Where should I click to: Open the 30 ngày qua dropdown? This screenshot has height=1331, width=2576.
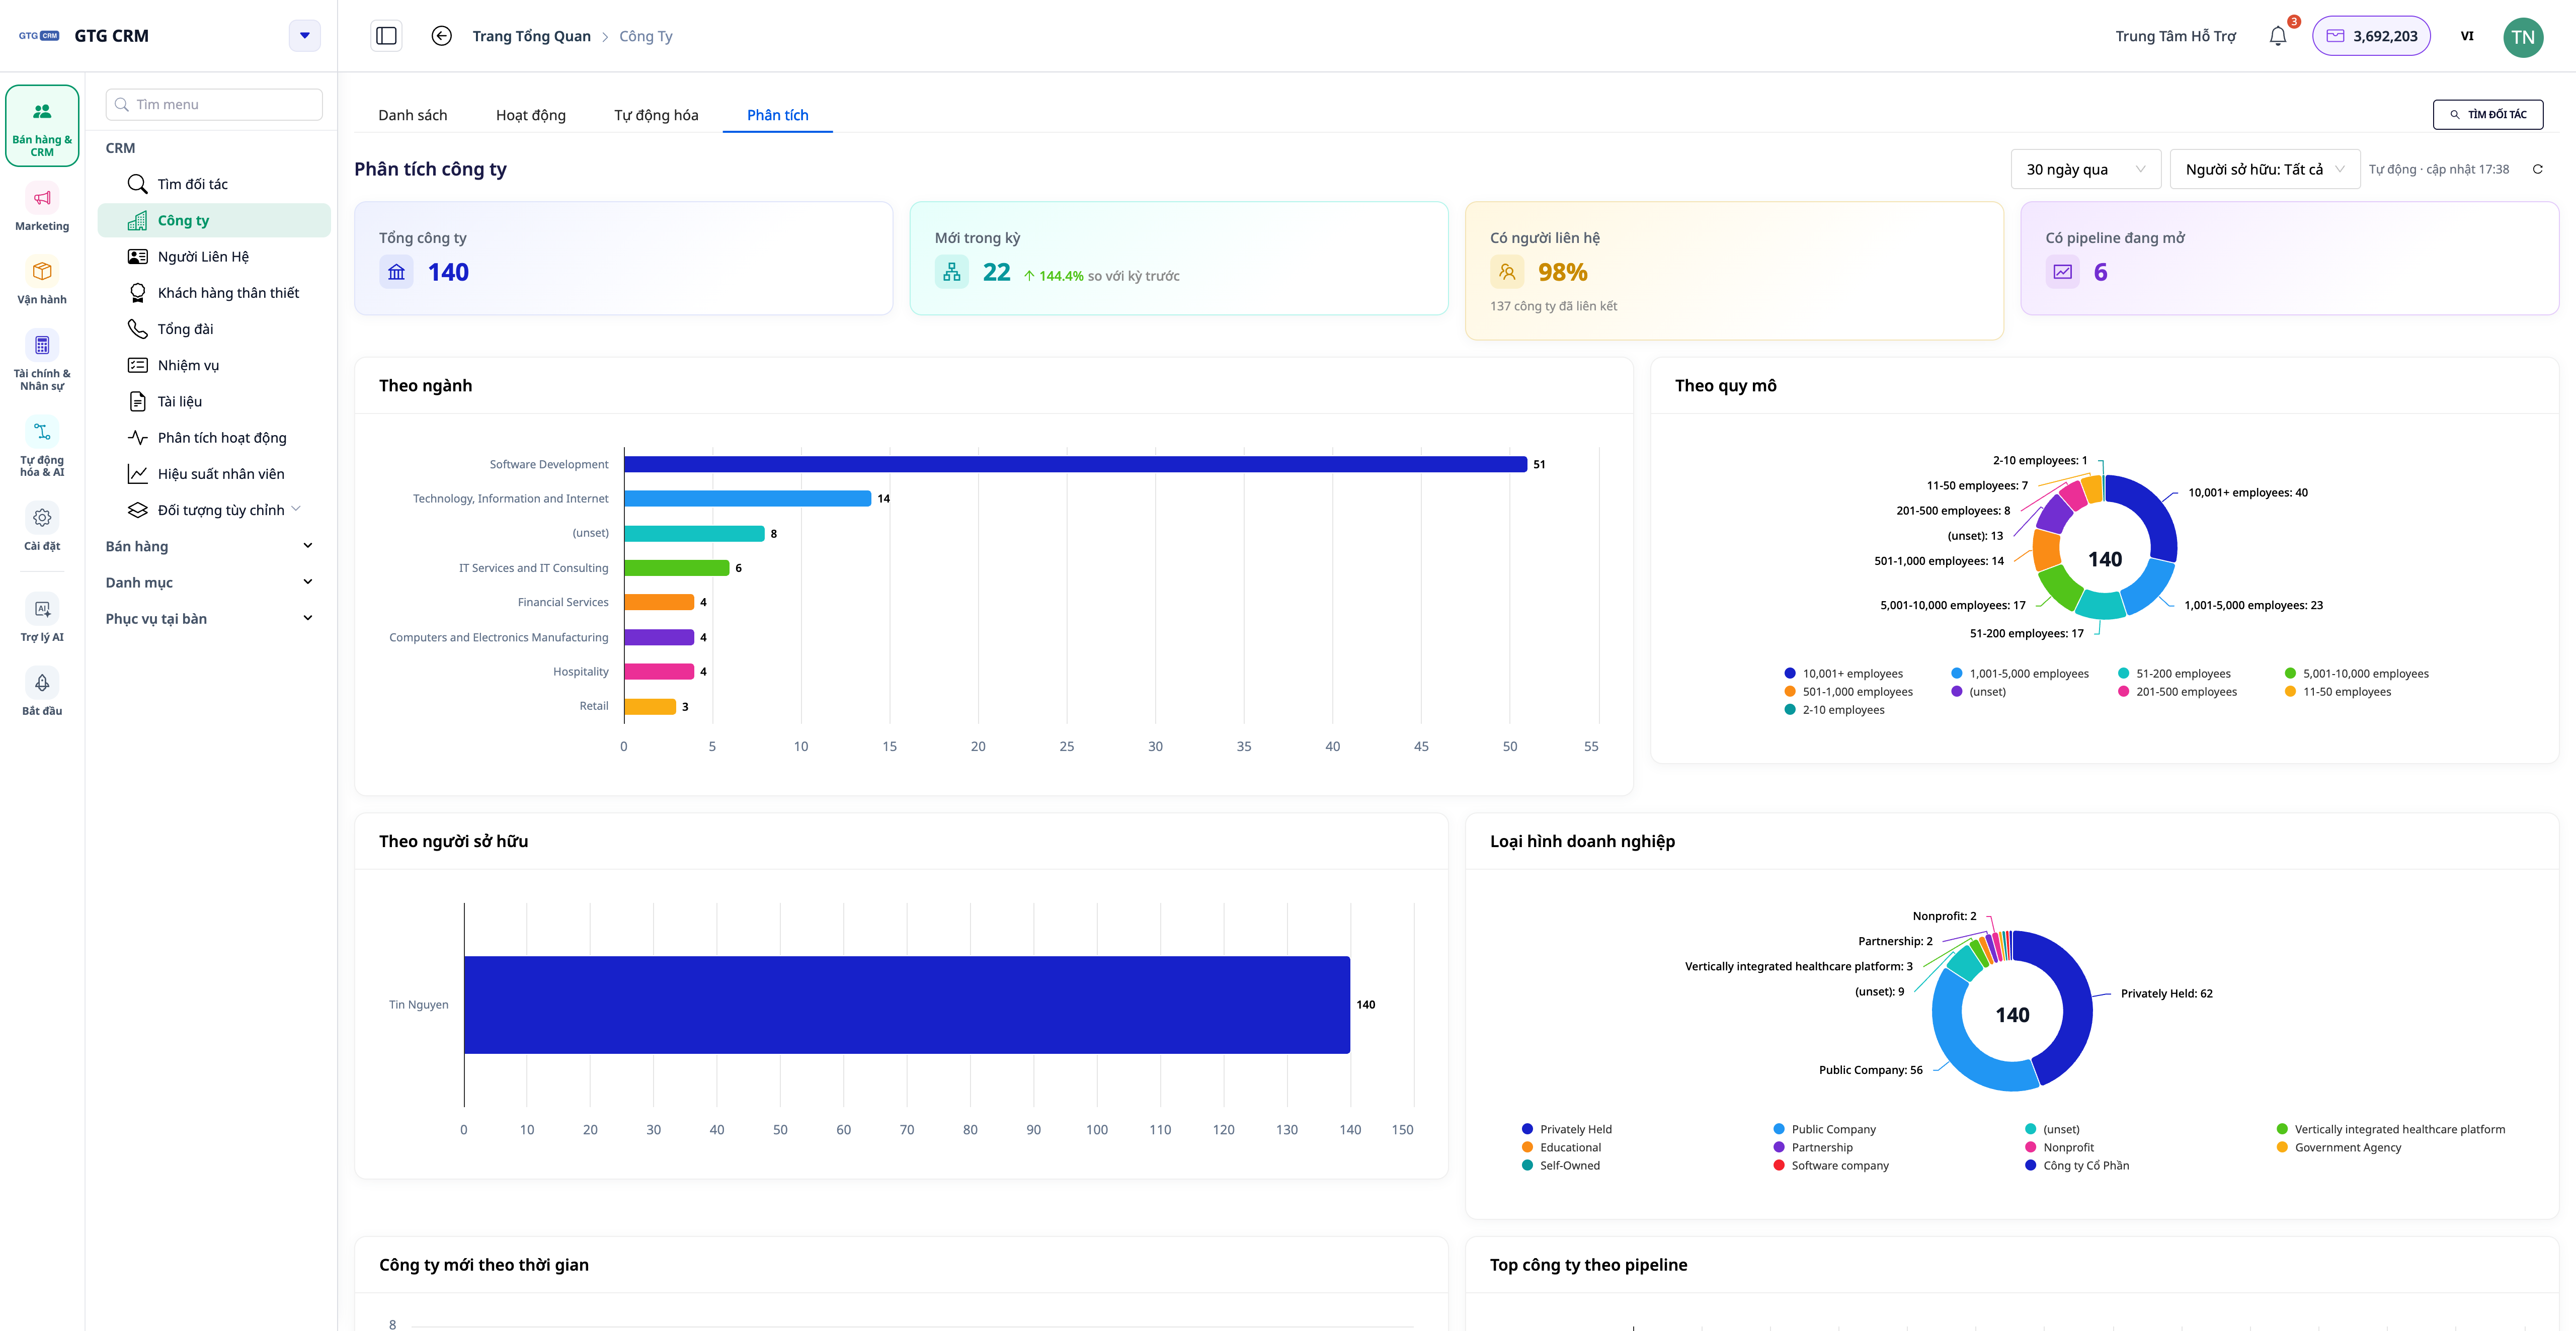(2085, 169)
